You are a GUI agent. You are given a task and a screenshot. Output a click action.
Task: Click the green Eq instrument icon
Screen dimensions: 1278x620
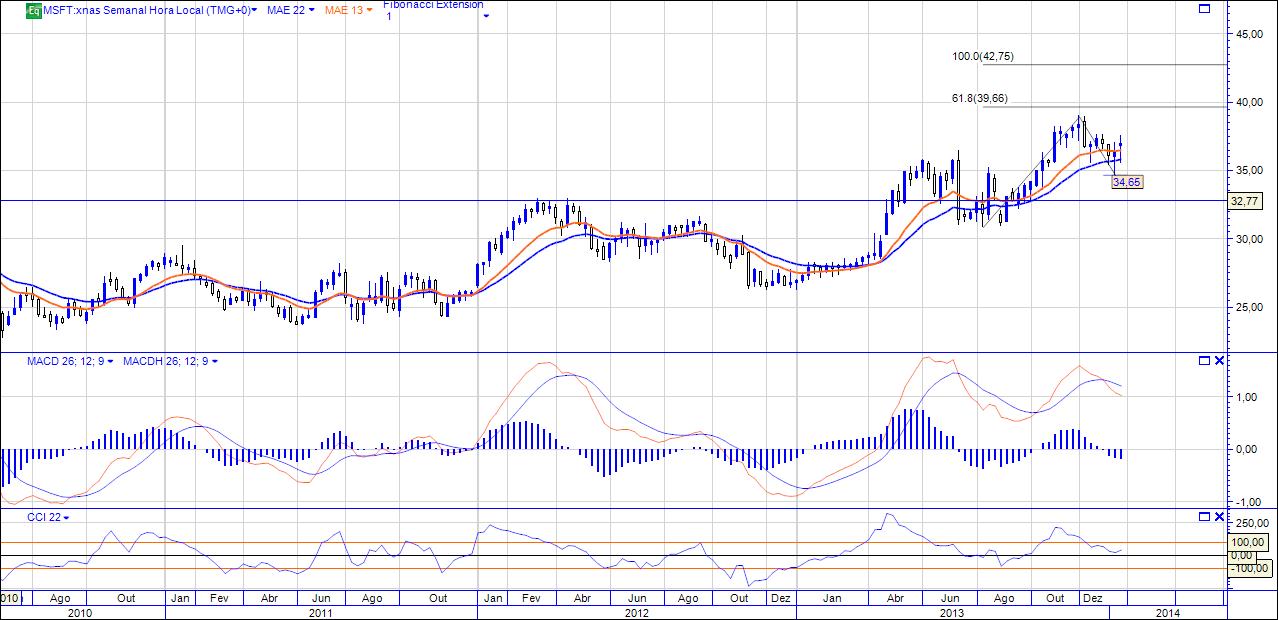[33, 10]
